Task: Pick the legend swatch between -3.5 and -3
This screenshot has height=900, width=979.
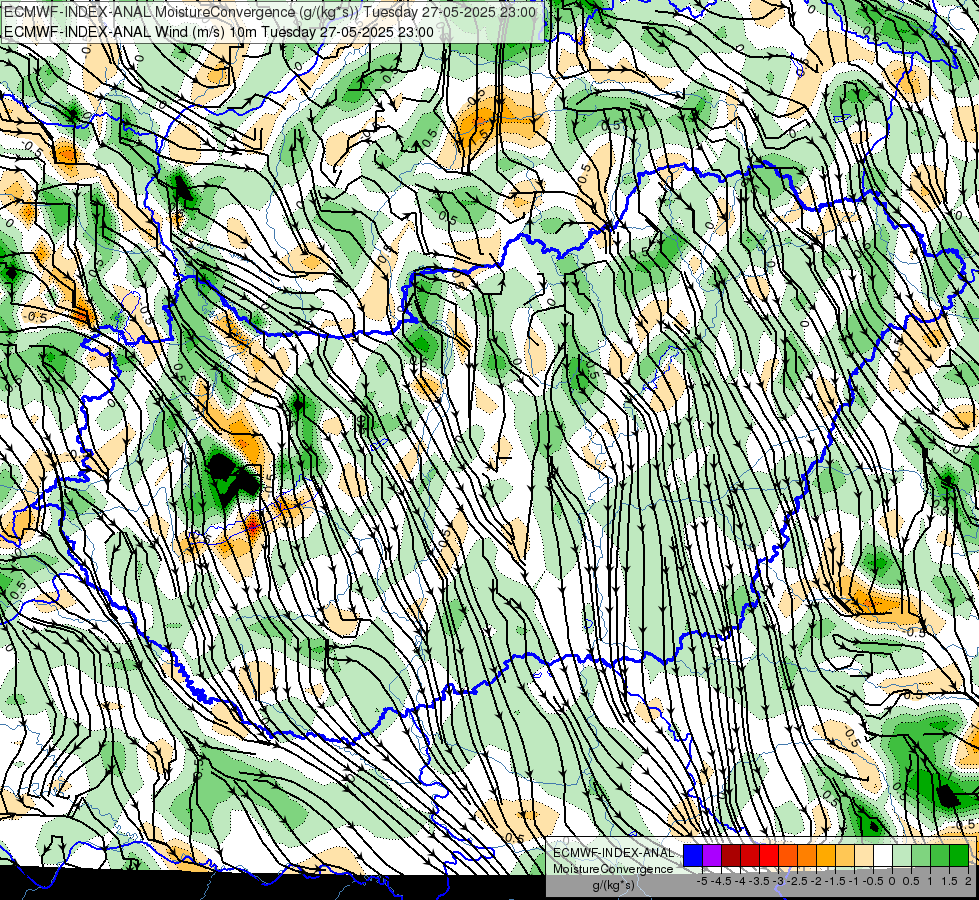Action: point(769,856)
